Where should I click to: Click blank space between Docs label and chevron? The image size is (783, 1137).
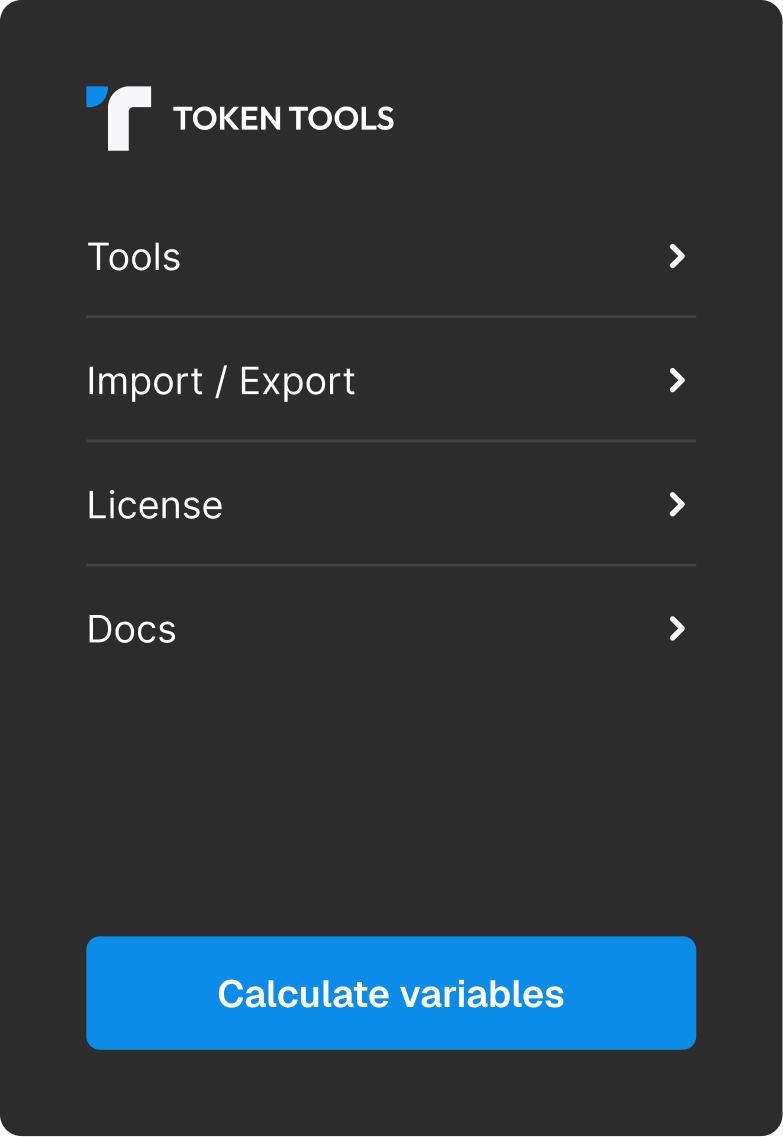coord(420,629)
